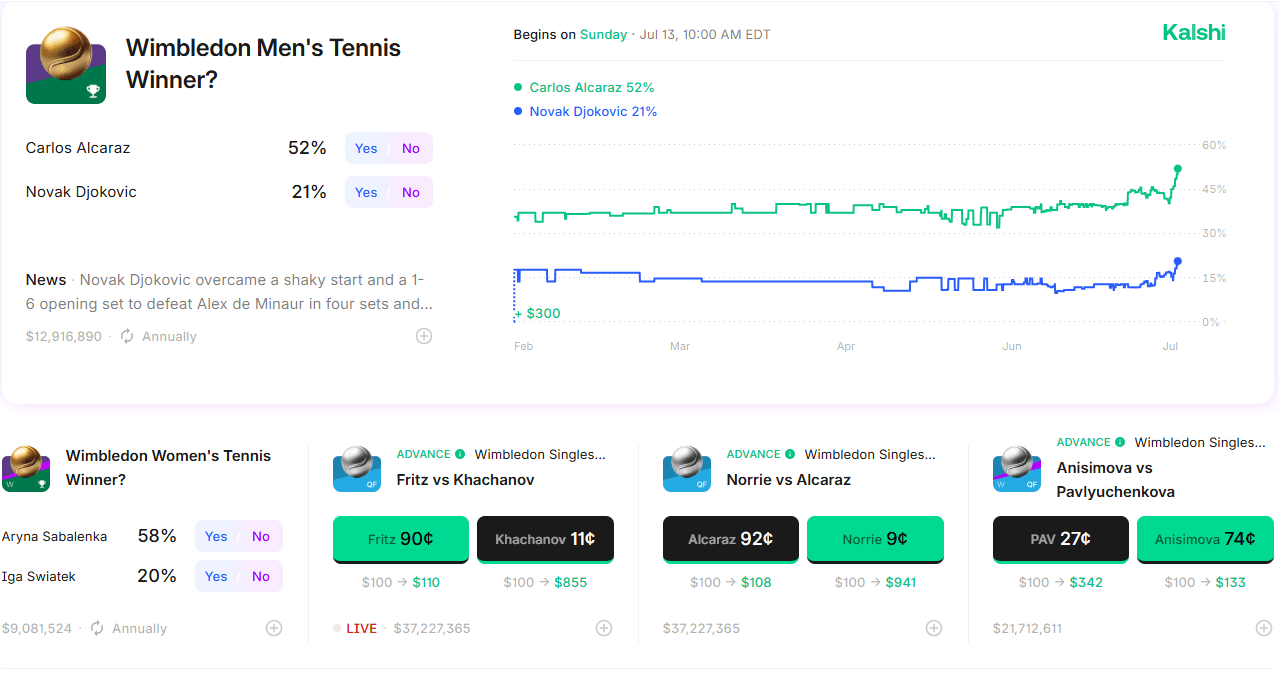Choose the Anisimova 74¢ option
This screenshot has width=1279, height=673.
click(x=1205, y=539)
